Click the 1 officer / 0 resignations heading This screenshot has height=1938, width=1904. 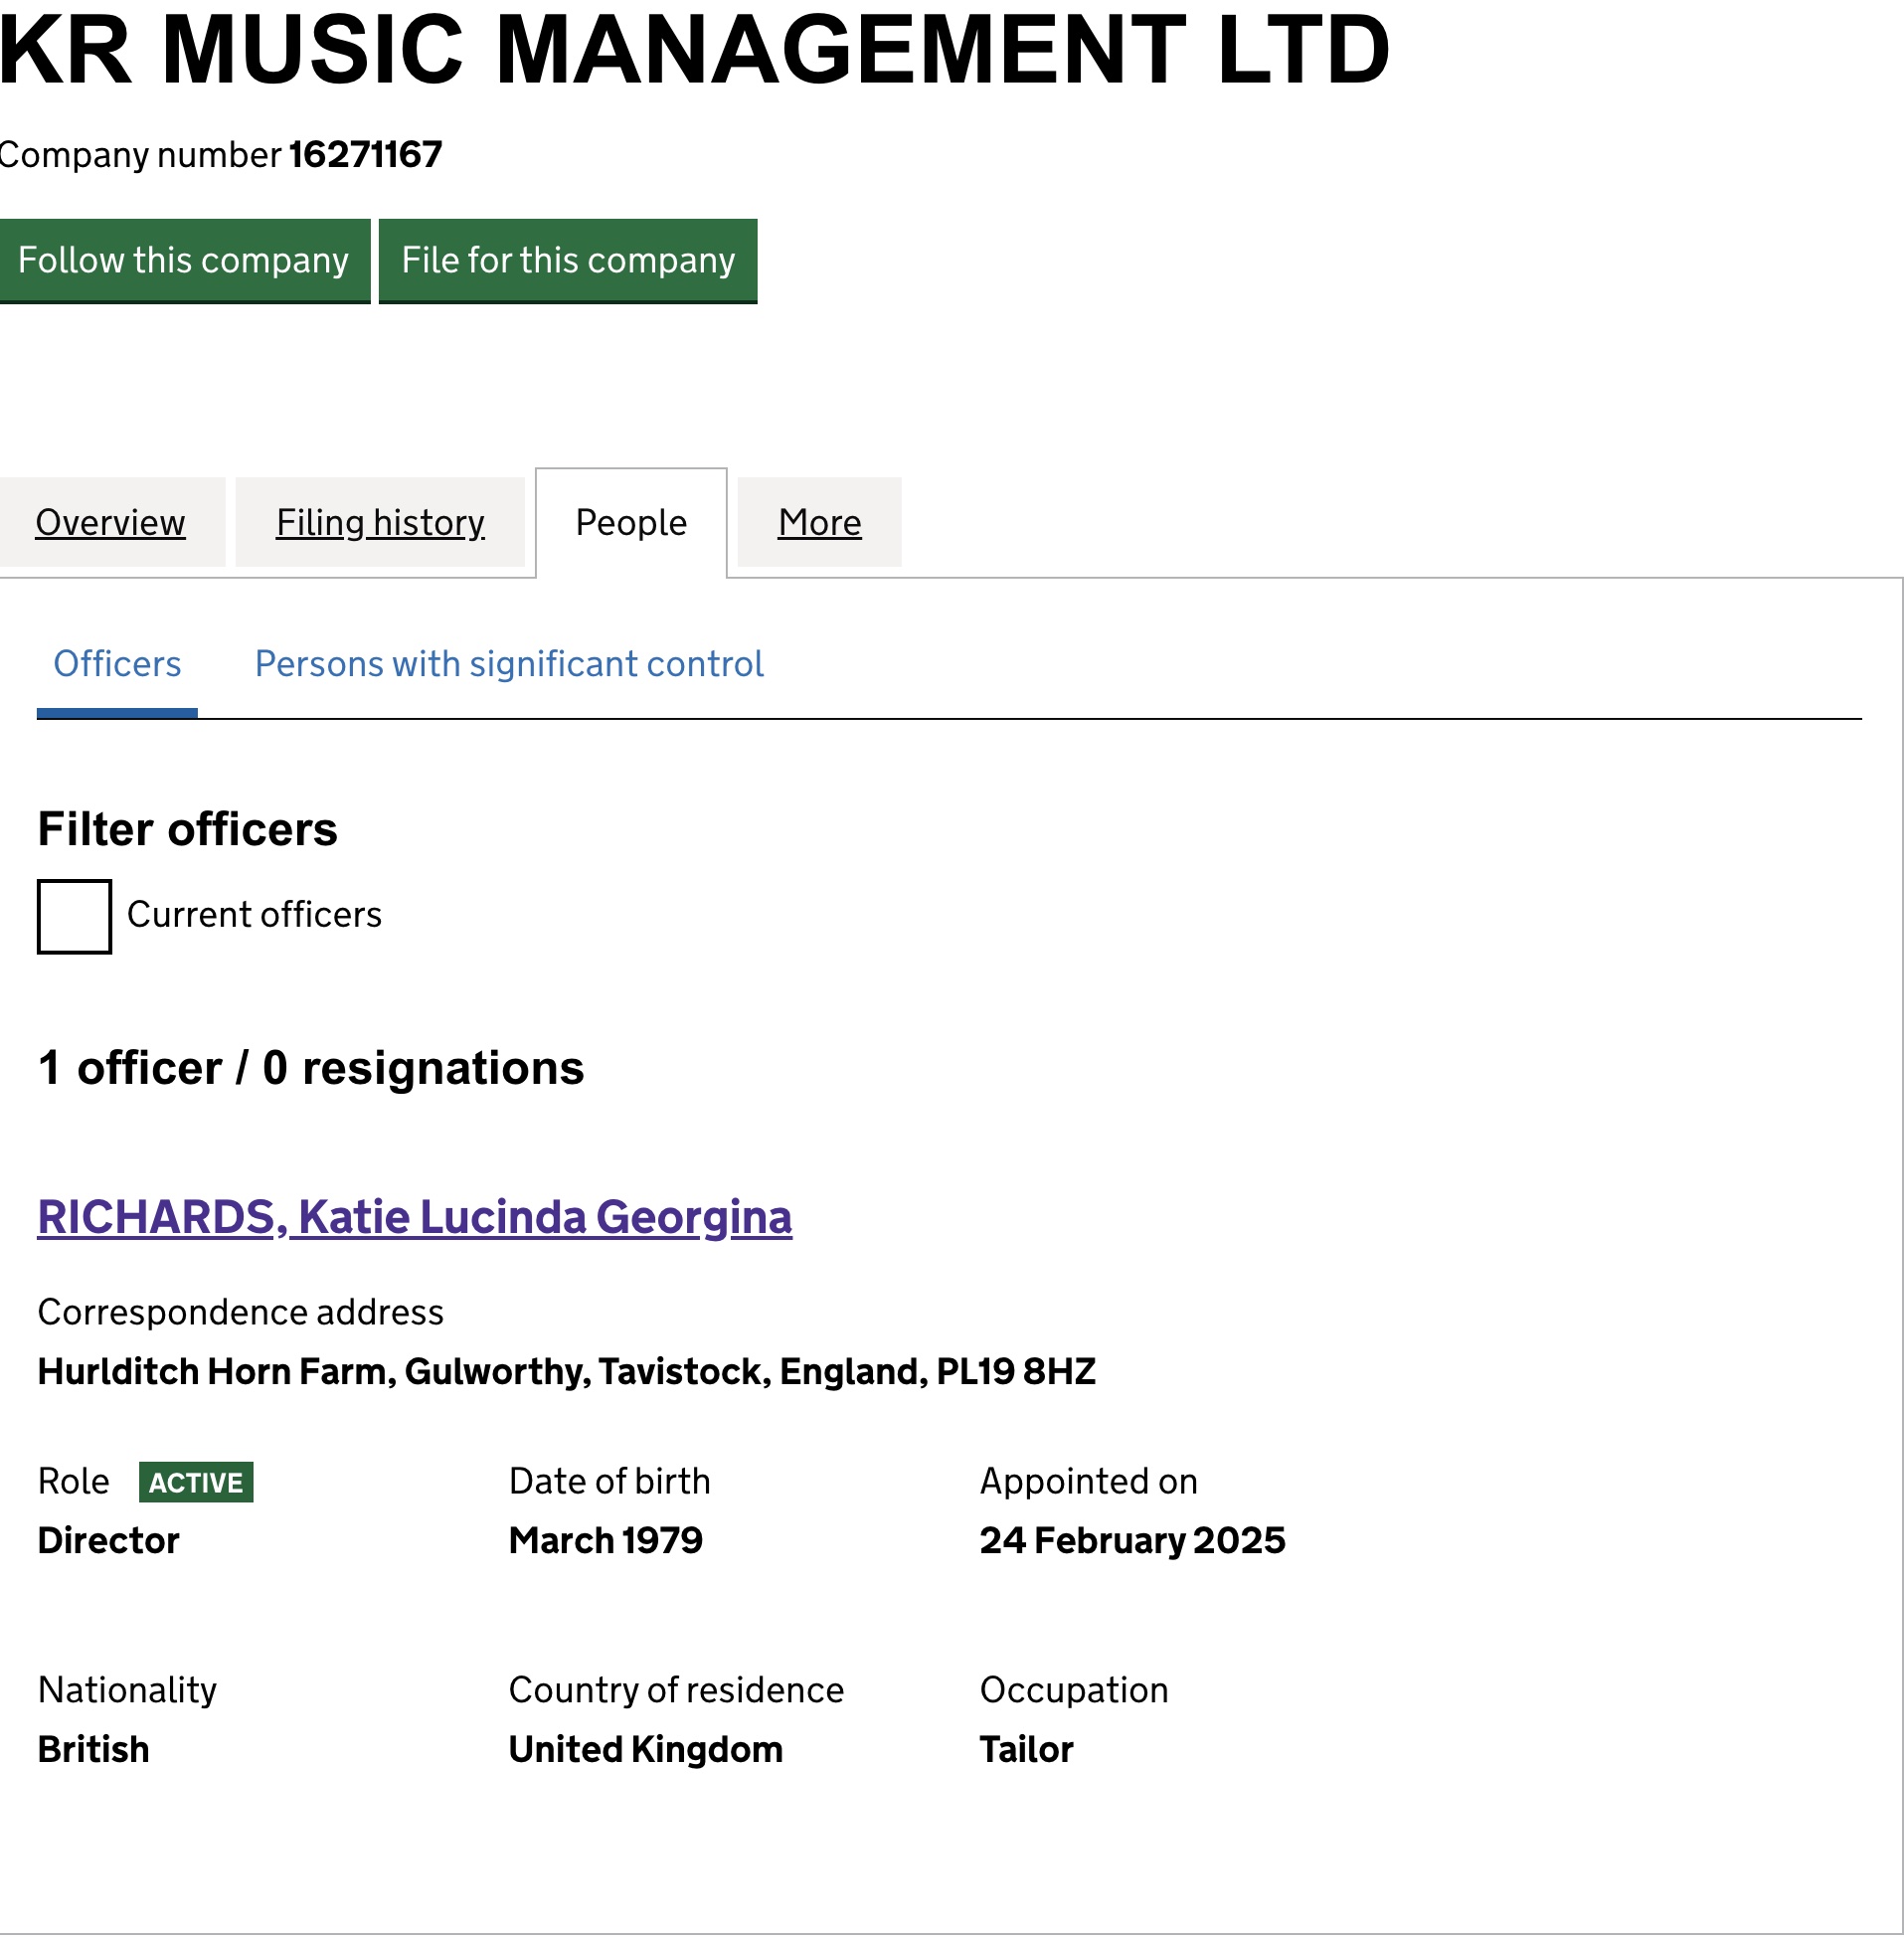(311, 1068)
